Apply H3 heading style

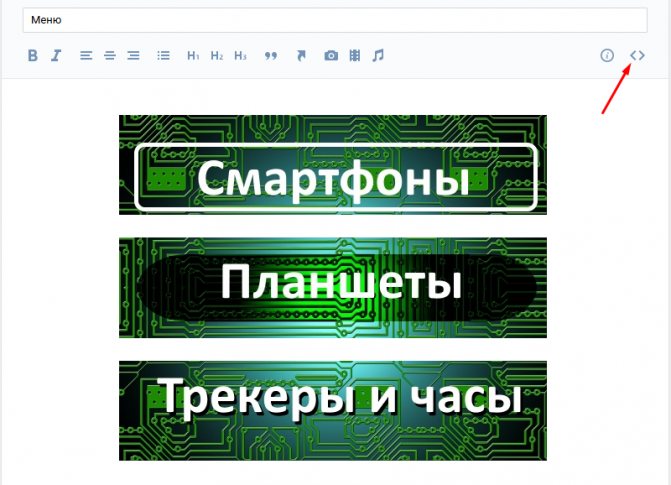(x=240, y=56)
